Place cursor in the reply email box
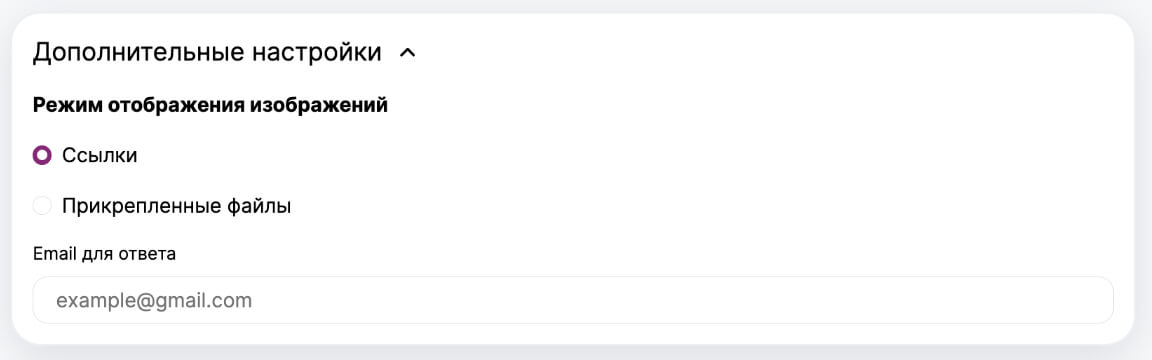 pyautogui.click(x=573, y=300)
